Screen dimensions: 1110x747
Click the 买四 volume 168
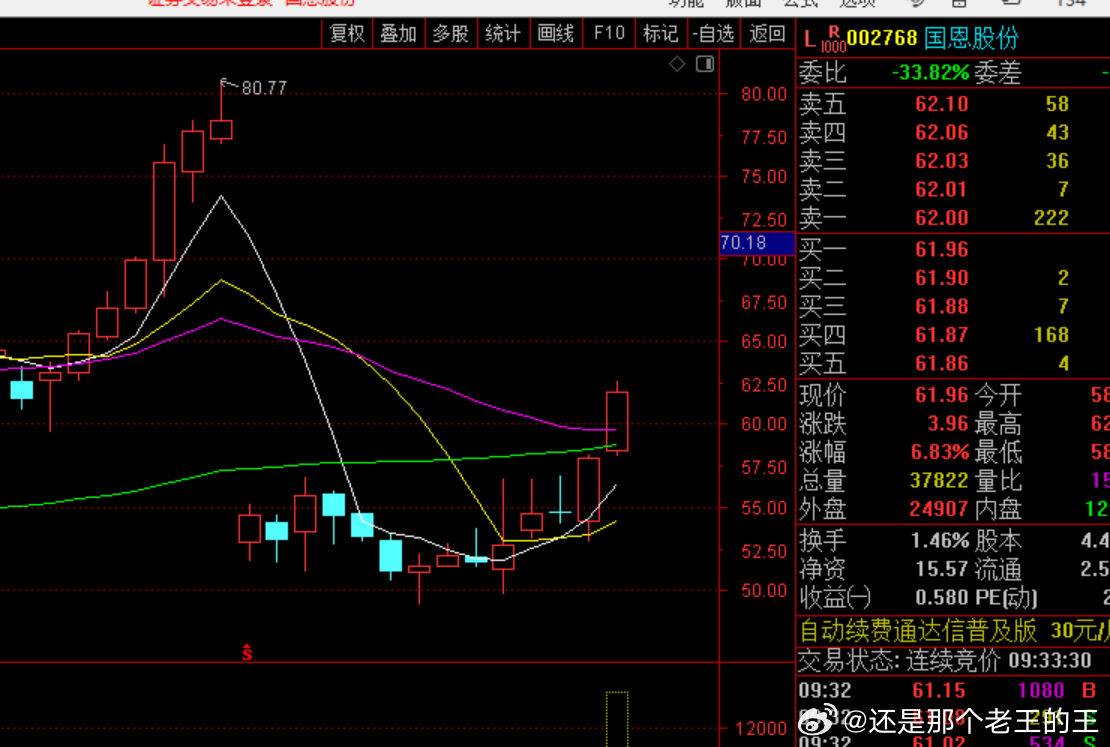(x=1051, y=334)
